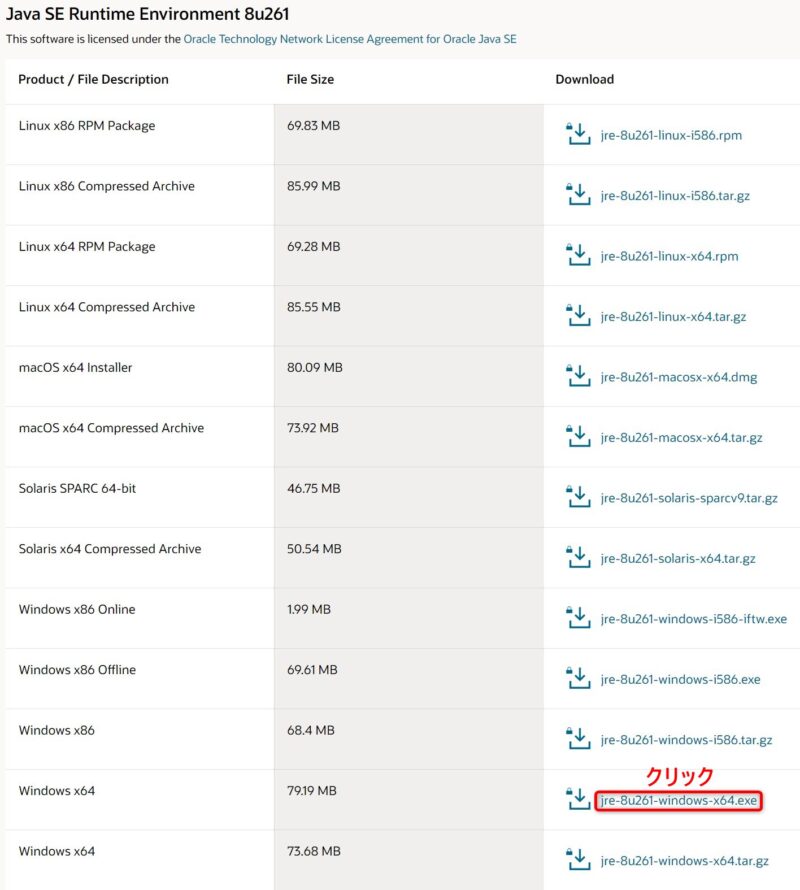Click download icon beside jre-8u261-linux-x64.rpm
Viewport: 800px width, 890px height.
578,256
